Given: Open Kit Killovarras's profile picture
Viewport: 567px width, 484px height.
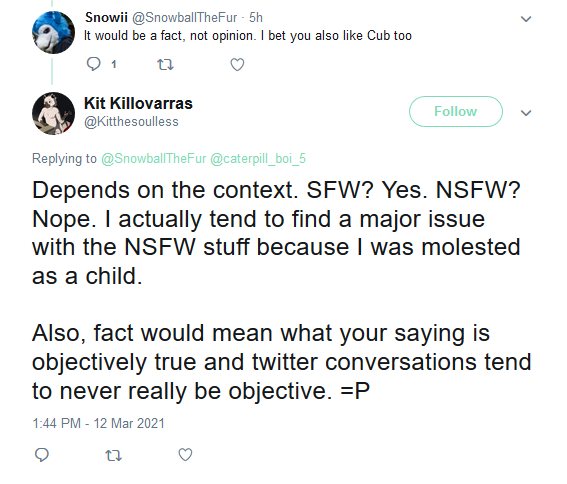Looking at the screenshot, I should [x=54, y=113].
